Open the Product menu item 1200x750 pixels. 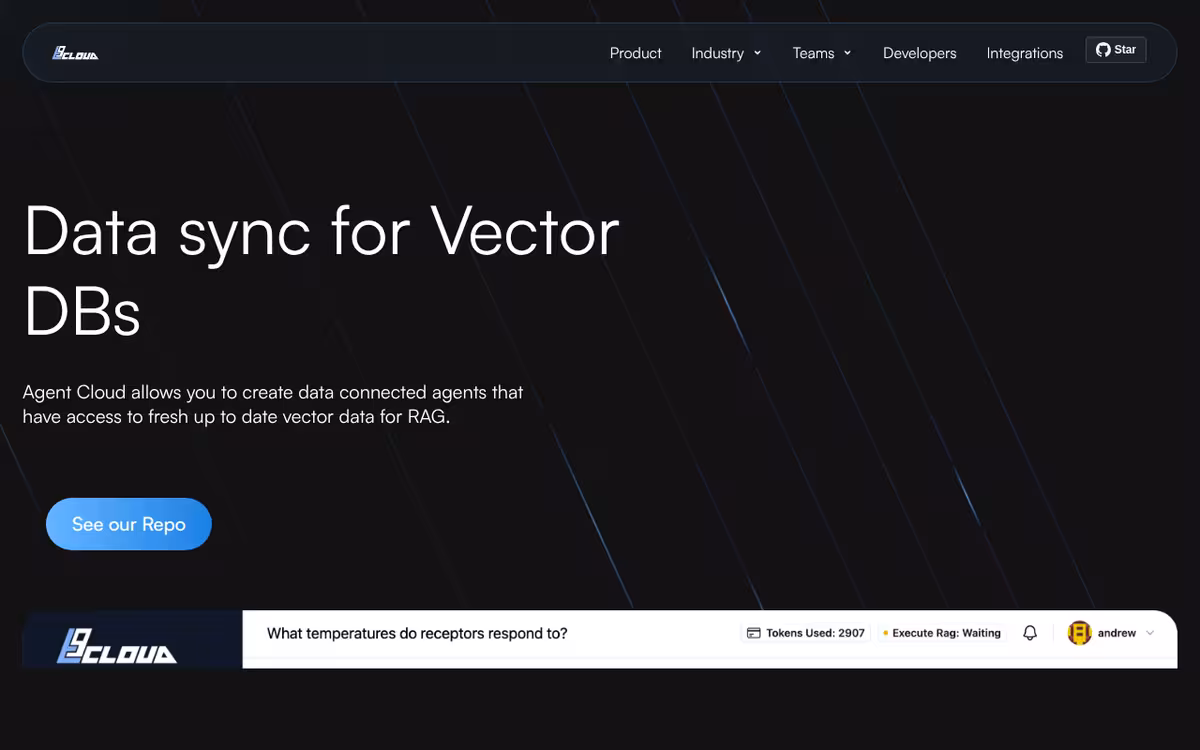pyautogui.click(x=635, y=53)
